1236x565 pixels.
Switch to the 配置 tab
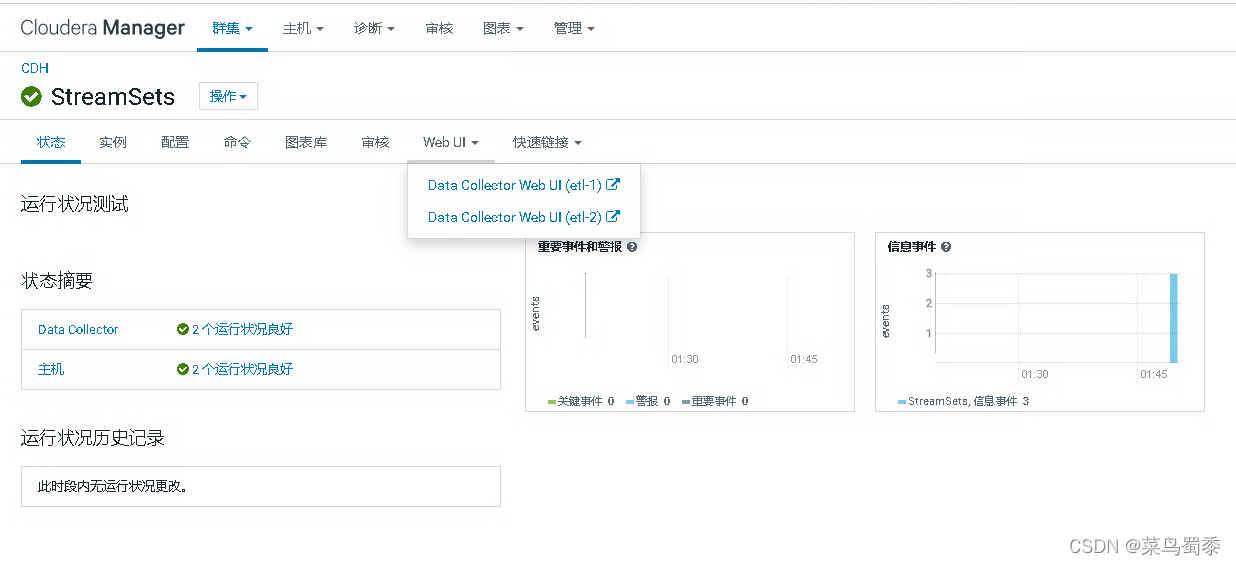(175, 142)
